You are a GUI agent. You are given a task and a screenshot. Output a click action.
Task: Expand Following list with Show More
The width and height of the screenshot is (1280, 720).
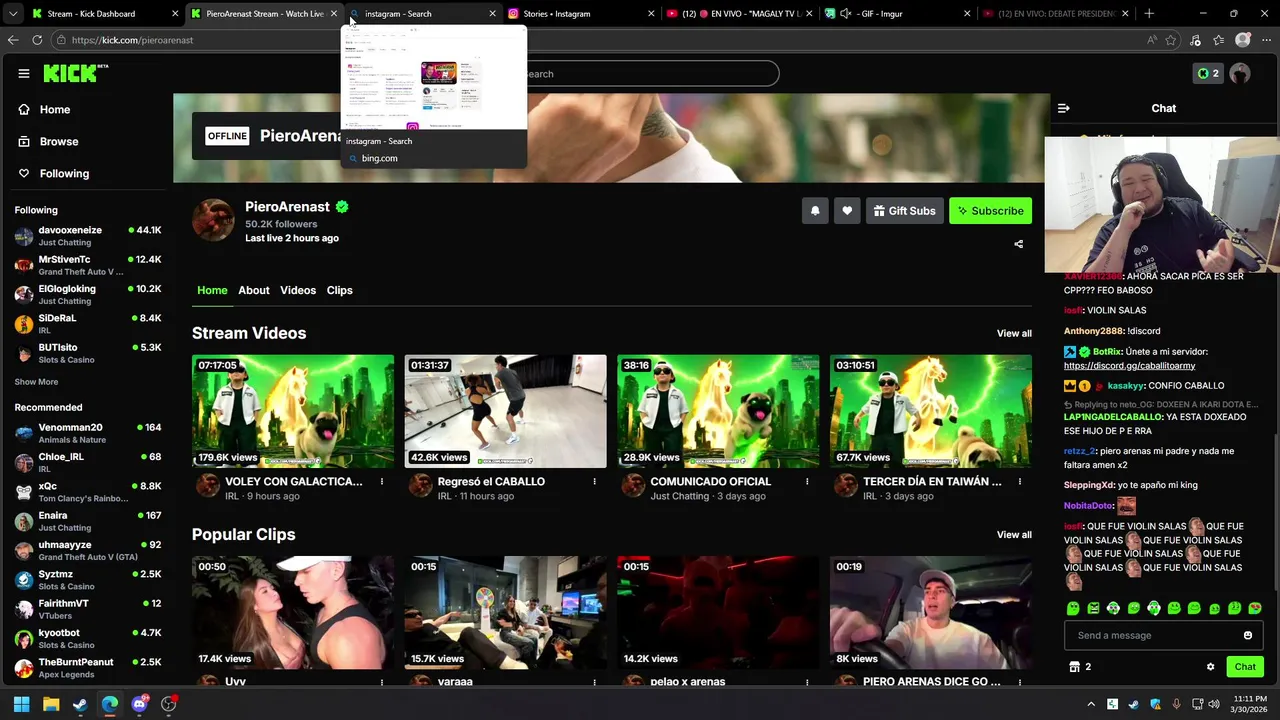pos(36,382)
